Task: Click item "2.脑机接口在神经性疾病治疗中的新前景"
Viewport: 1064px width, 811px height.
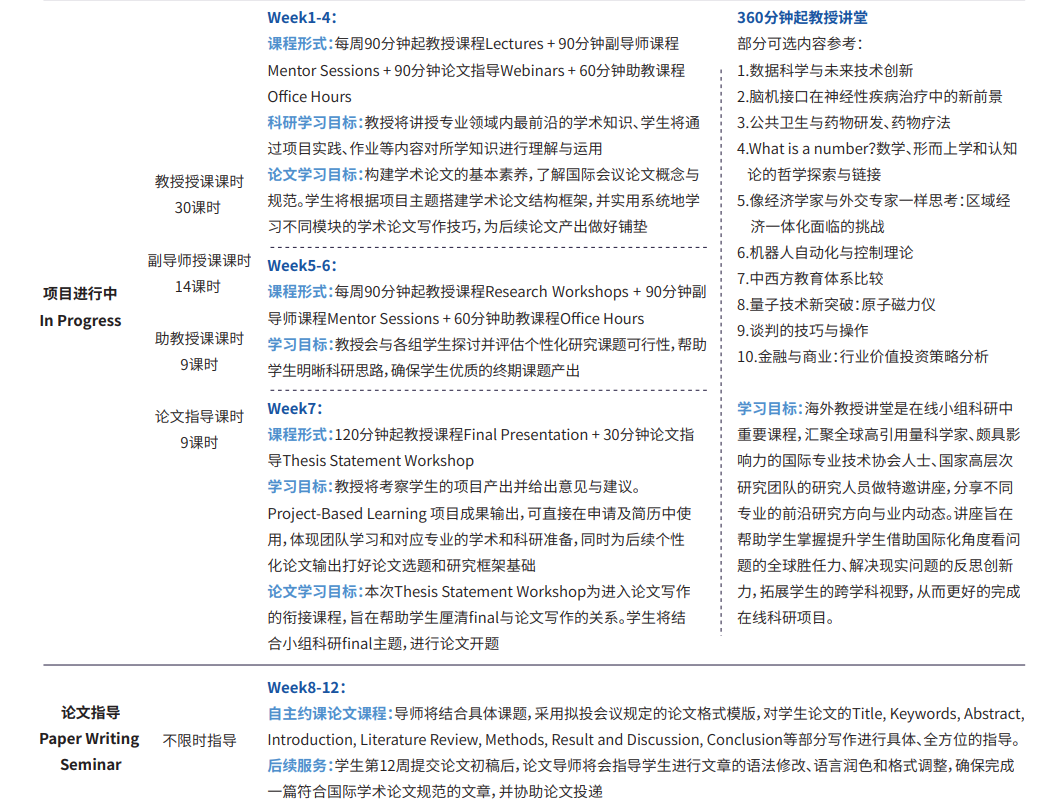Action: (x=870, y=96)
